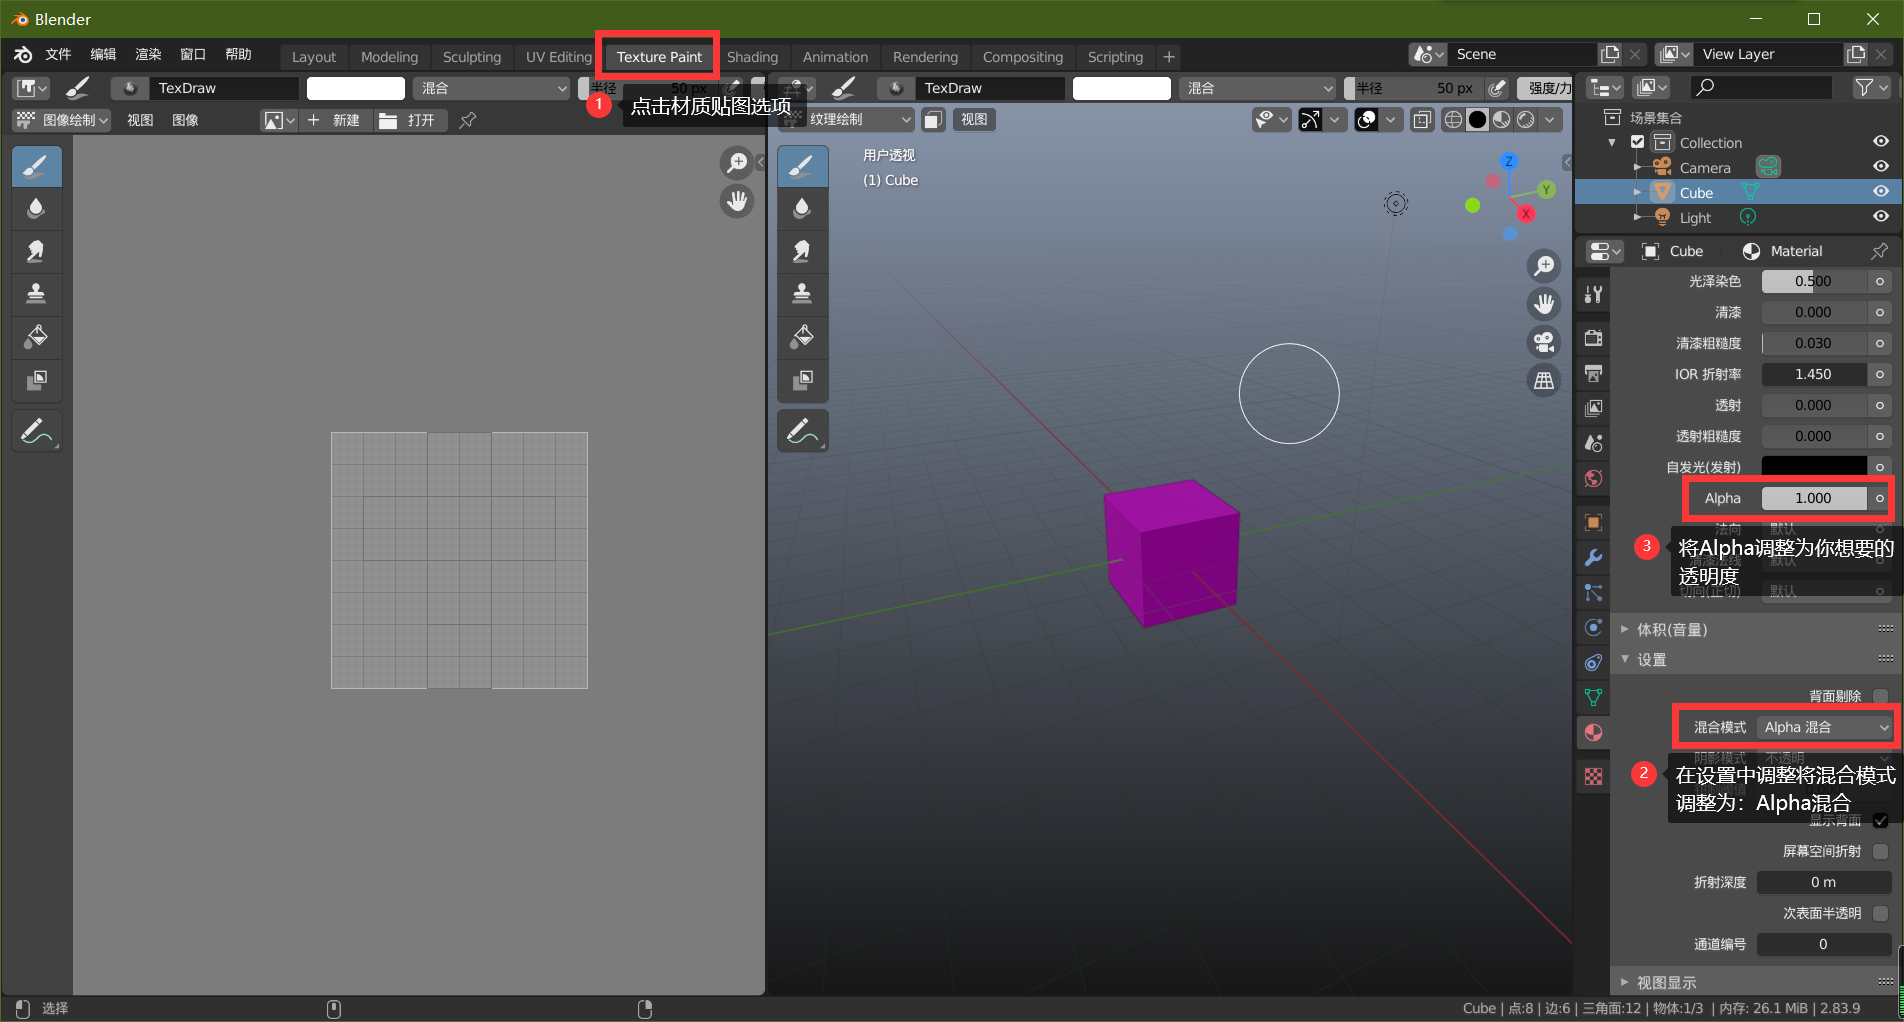
Task: Open the 图像绘制 mode dropdown
Action: pos(62,120)
